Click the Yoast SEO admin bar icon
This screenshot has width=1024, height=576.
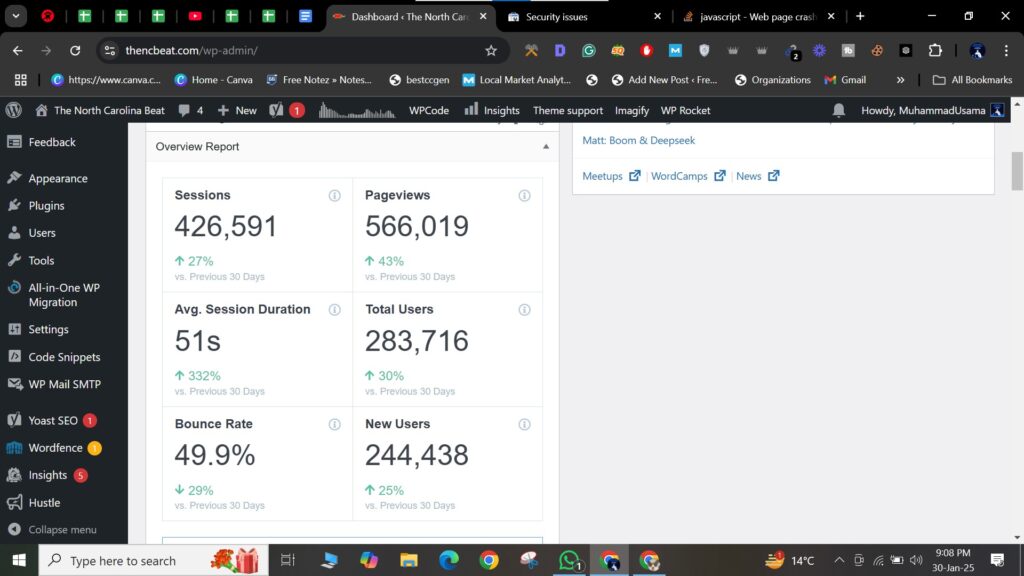[x=276, y=110]
